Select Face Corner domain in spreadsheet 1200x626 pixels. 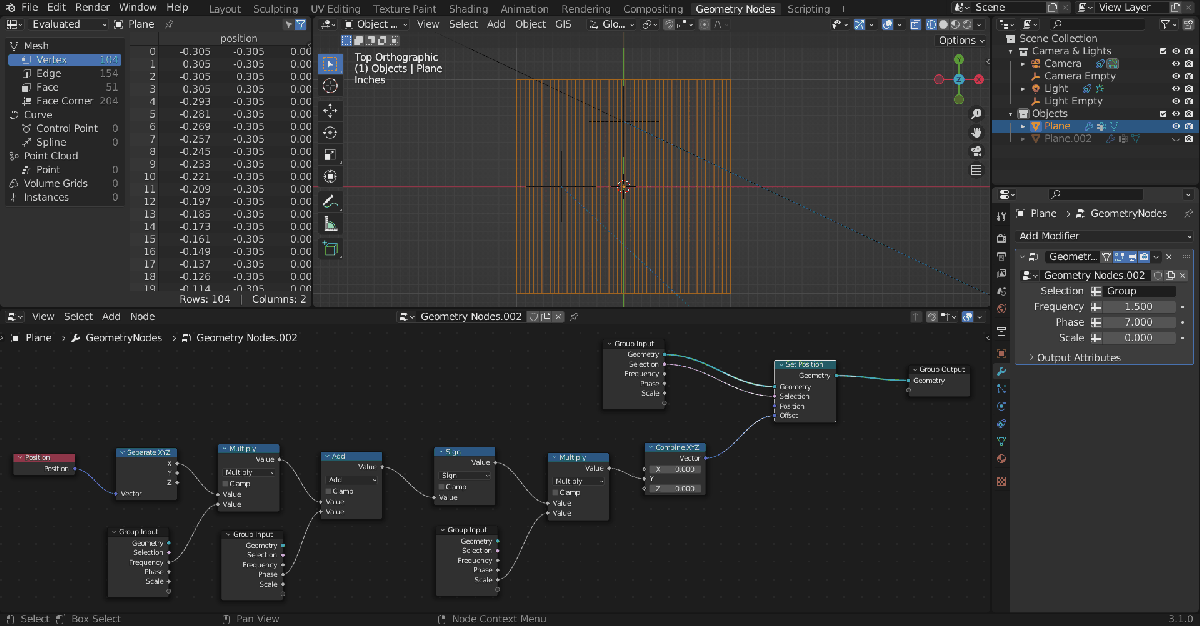tap(64, 101)
